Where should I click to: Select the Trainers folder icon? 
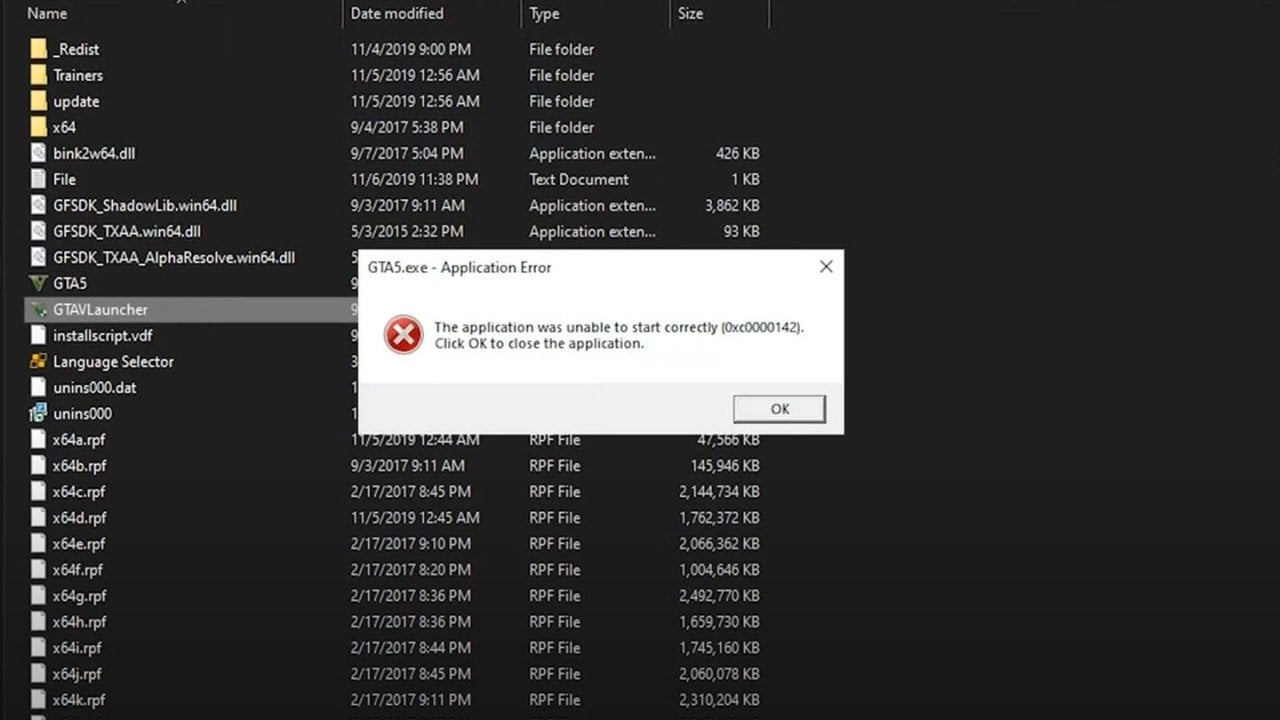(x=39, y=76)
